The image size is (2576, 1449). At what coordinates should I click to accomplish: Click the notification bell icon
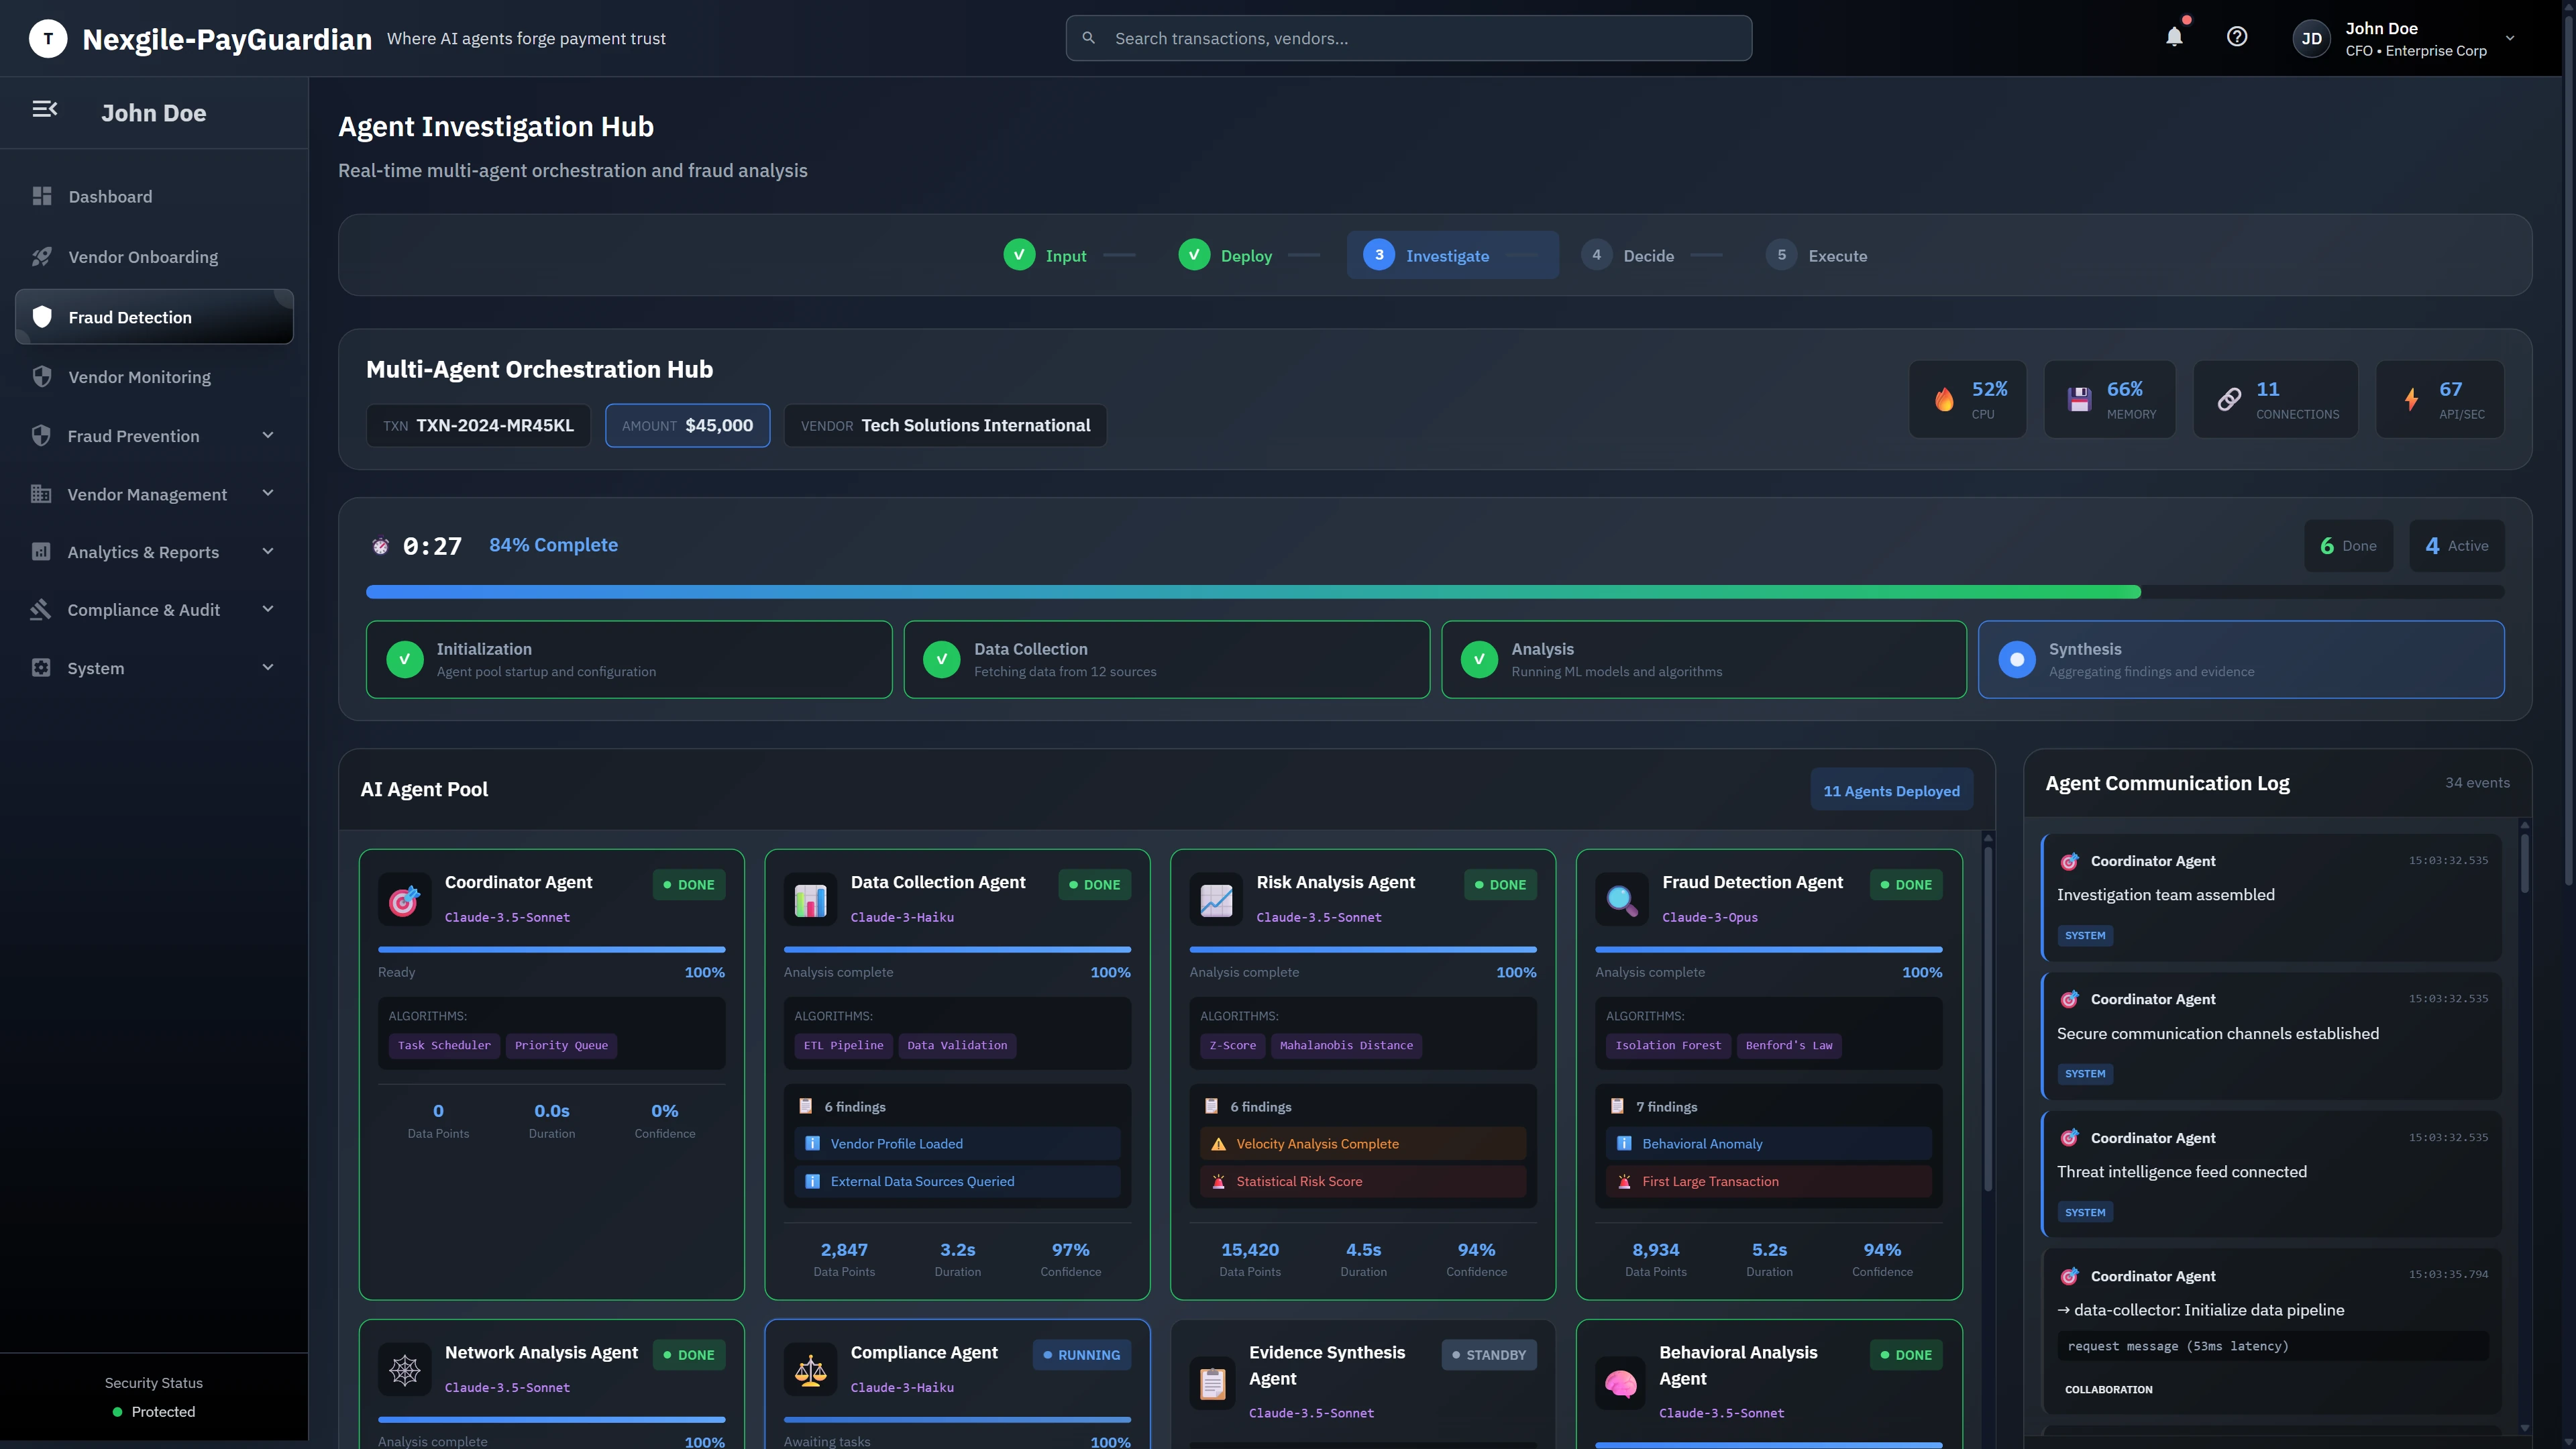[2173, 37]
